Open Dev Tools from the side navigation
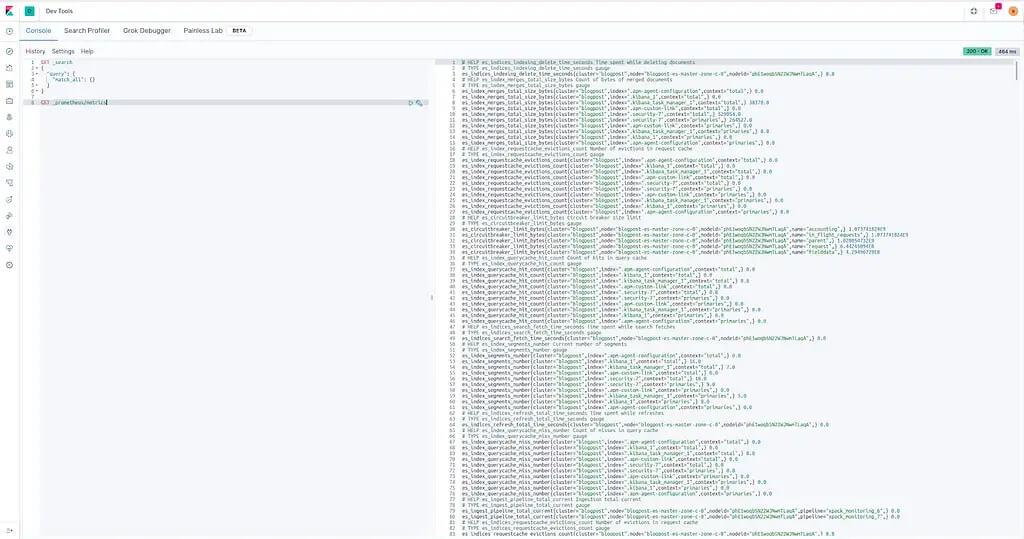This screenshot has width=1024, height=539. [x=9, y=232]
